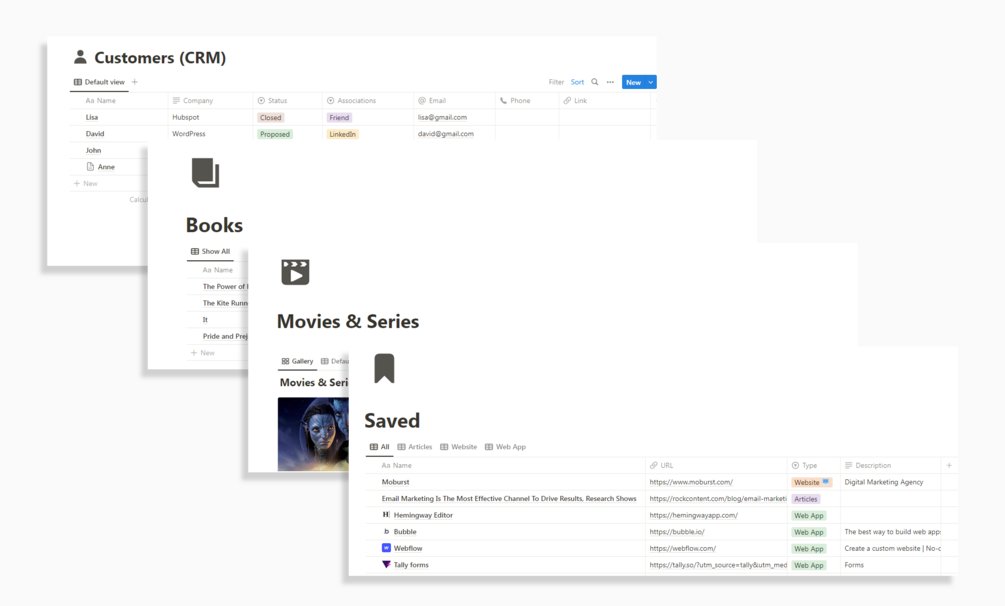Open the tally.so URL
This screenshot has height=606, width=1005.
(x=718, y=565)
